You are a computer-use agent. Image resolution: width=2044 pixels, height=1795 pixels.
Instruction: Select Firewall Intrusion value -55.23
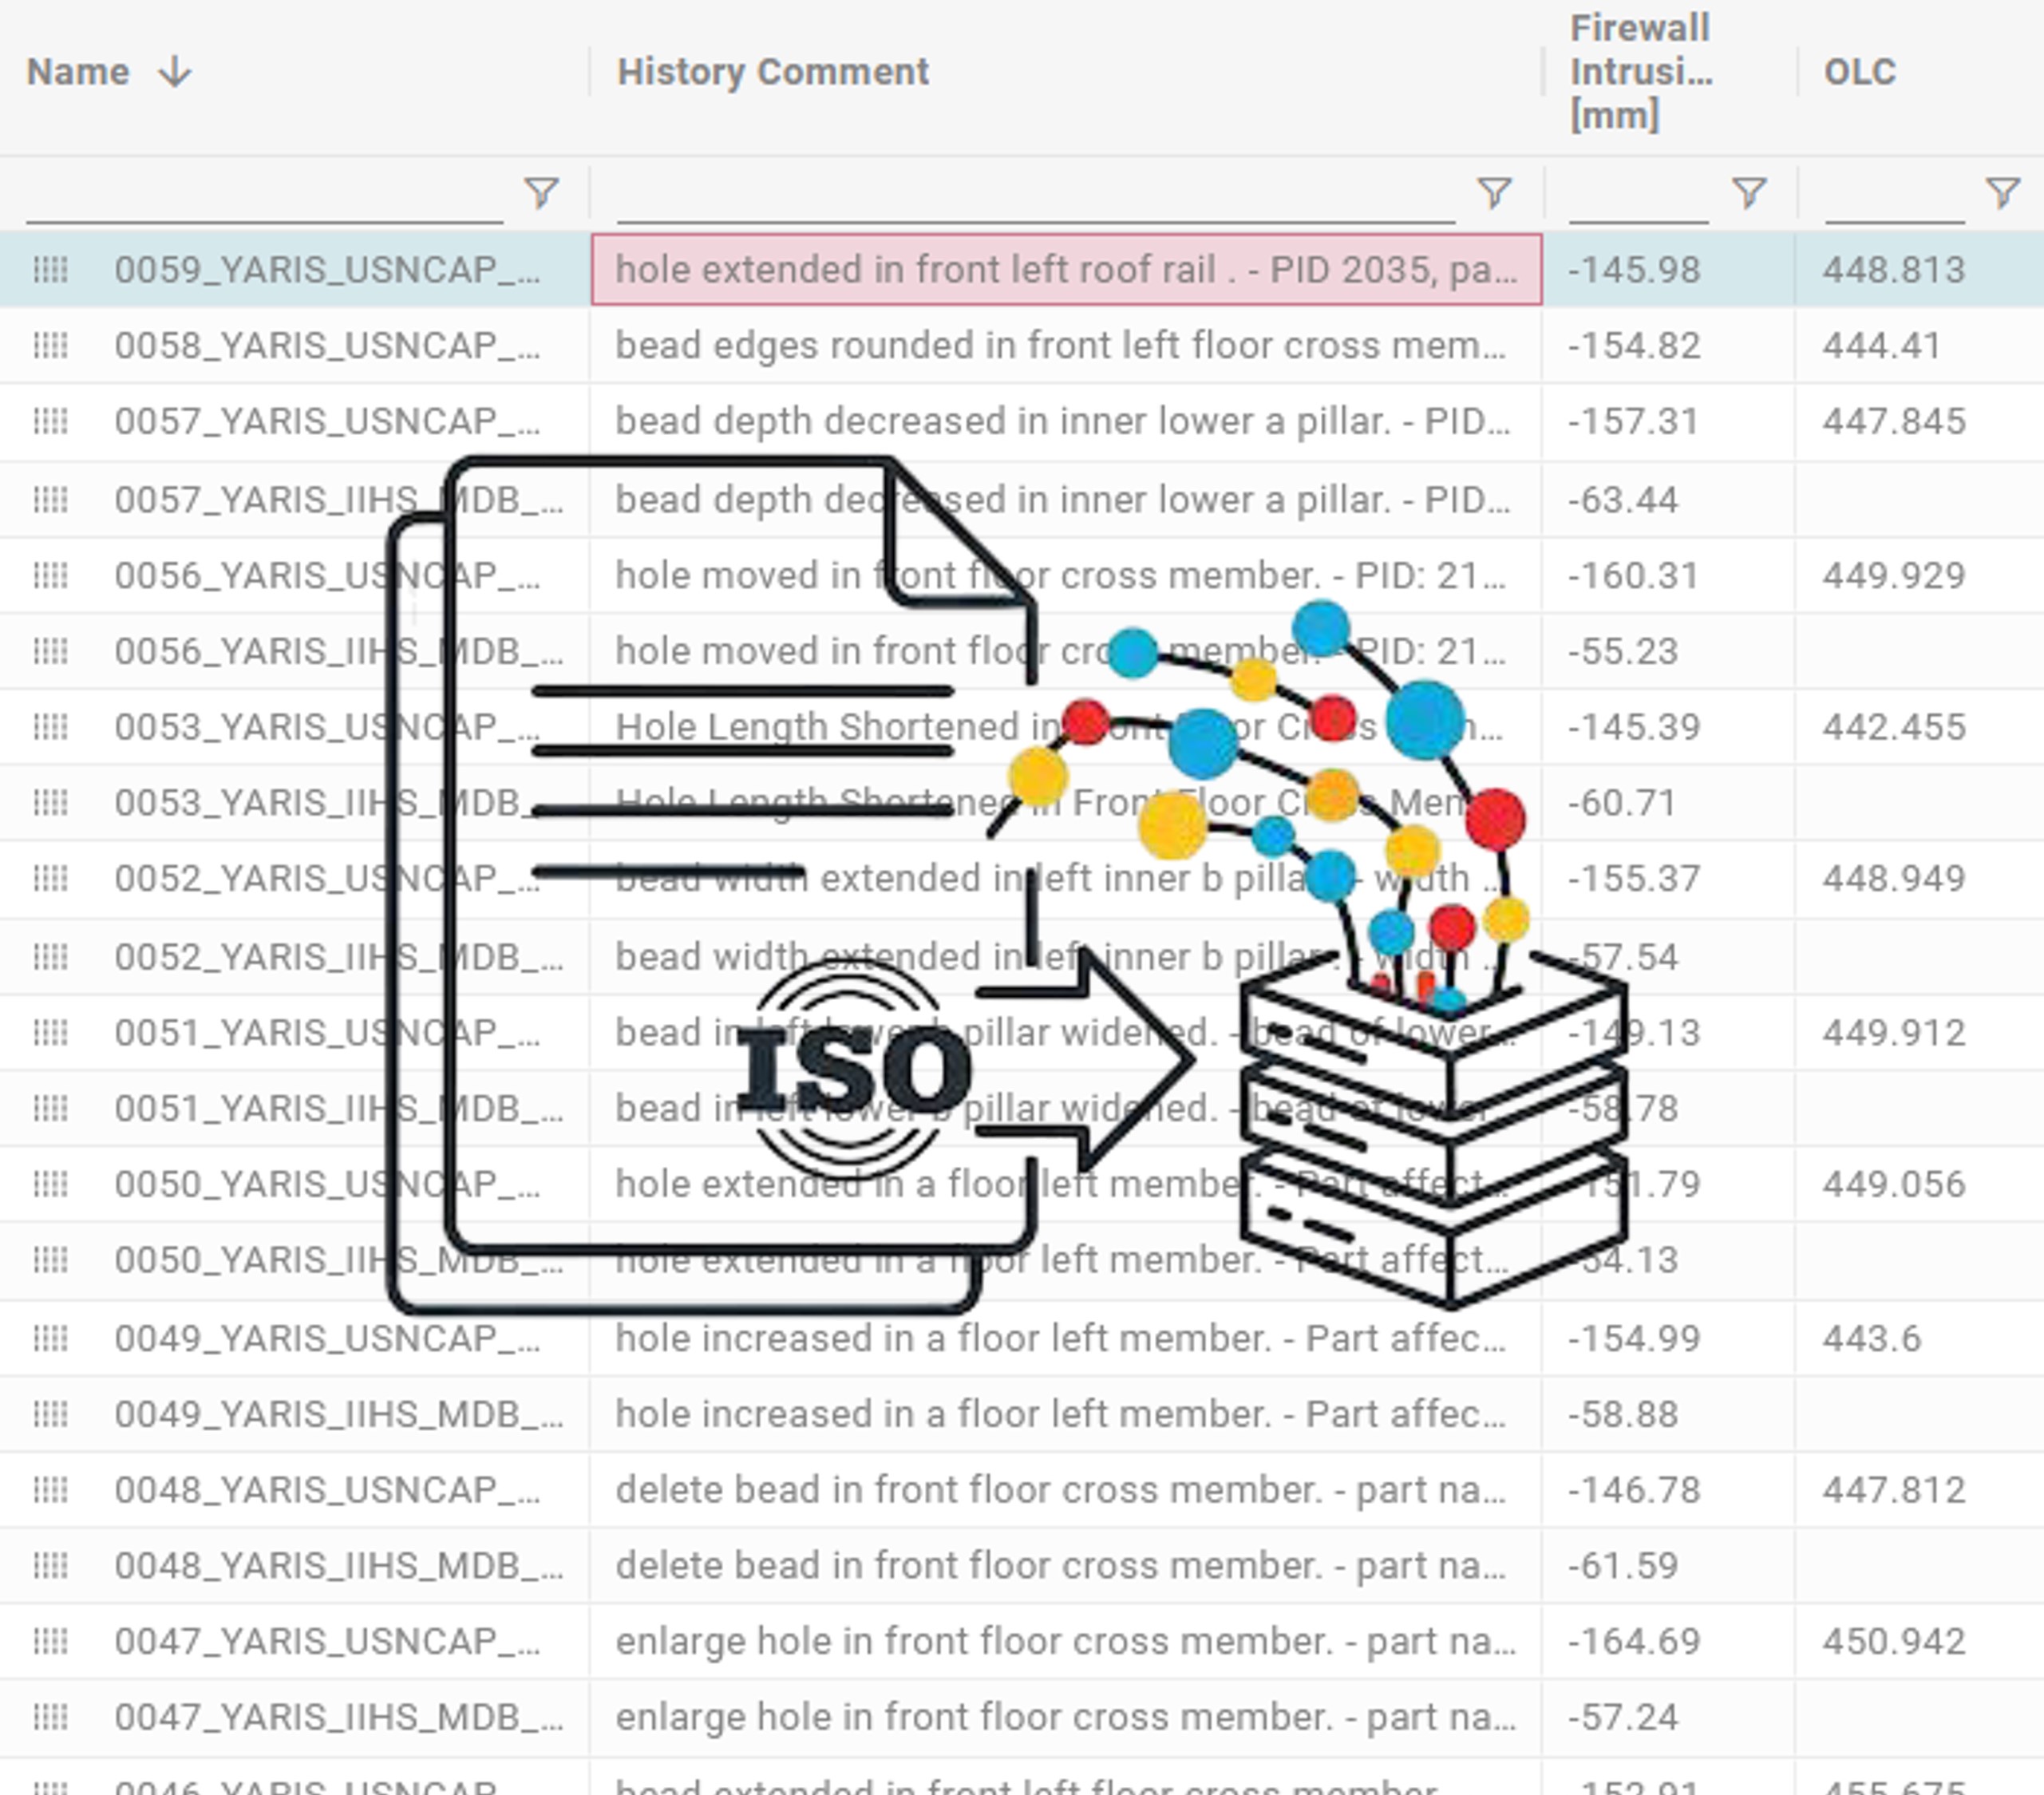(x=1623, y=651)
